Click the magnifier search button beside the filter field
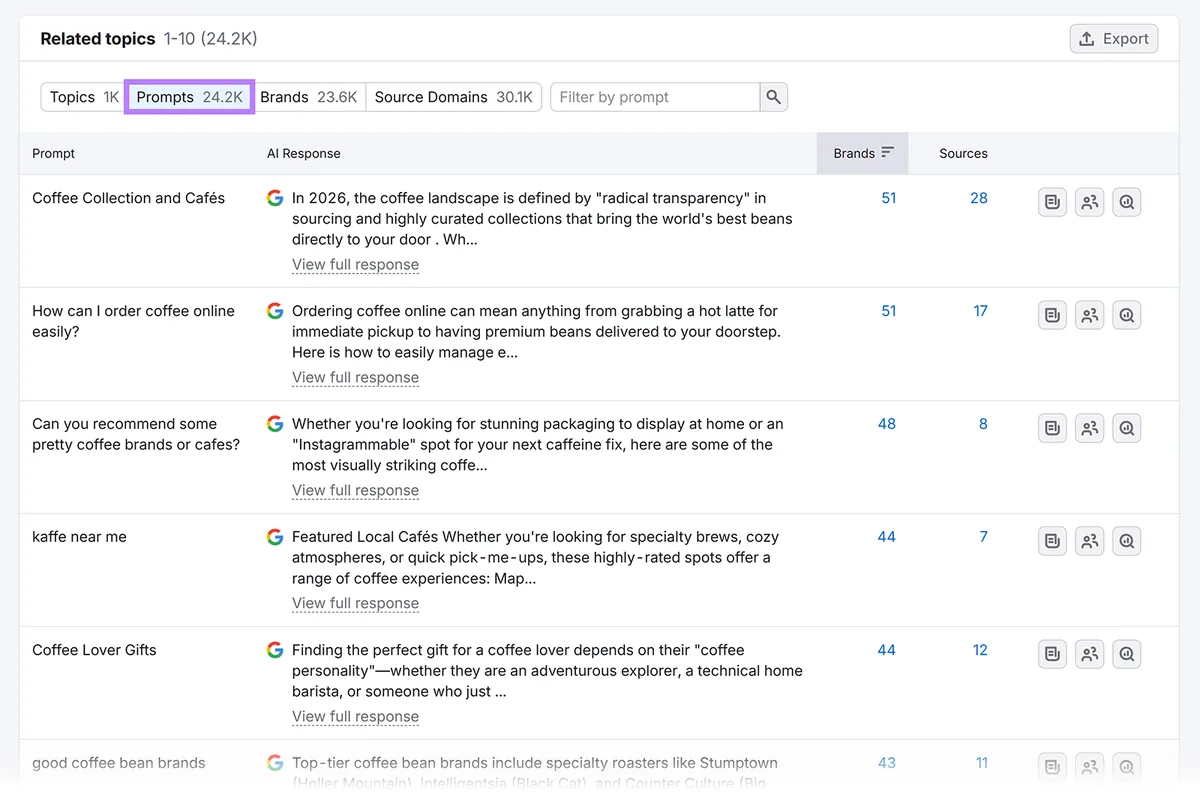This screenshot has width=1200, height=797. click(x=773, y=97)
